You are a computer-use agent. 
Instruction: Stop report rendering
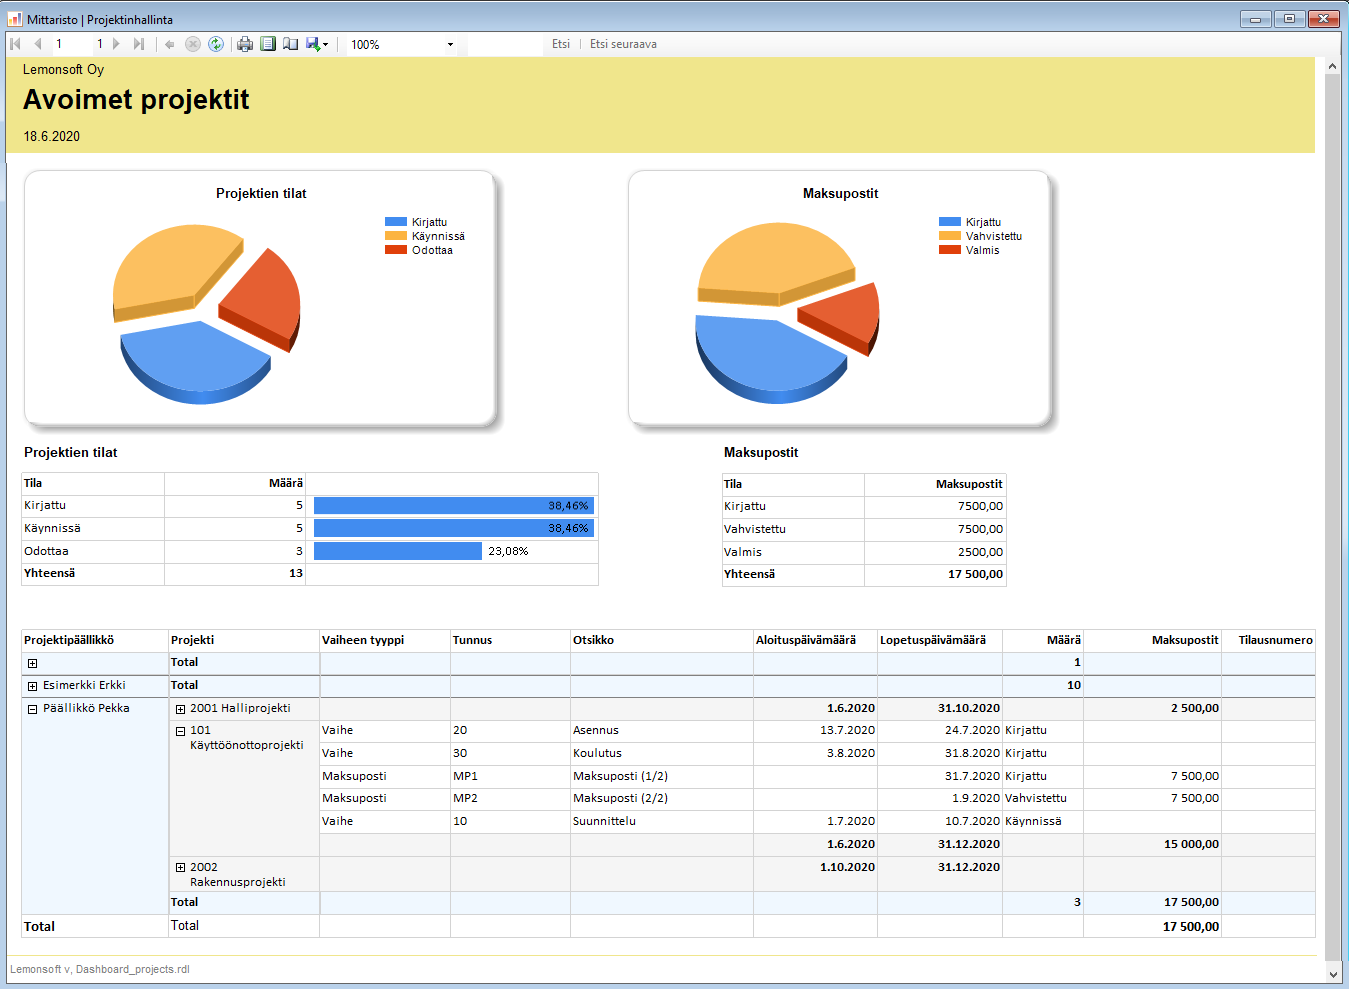(193, 44)
